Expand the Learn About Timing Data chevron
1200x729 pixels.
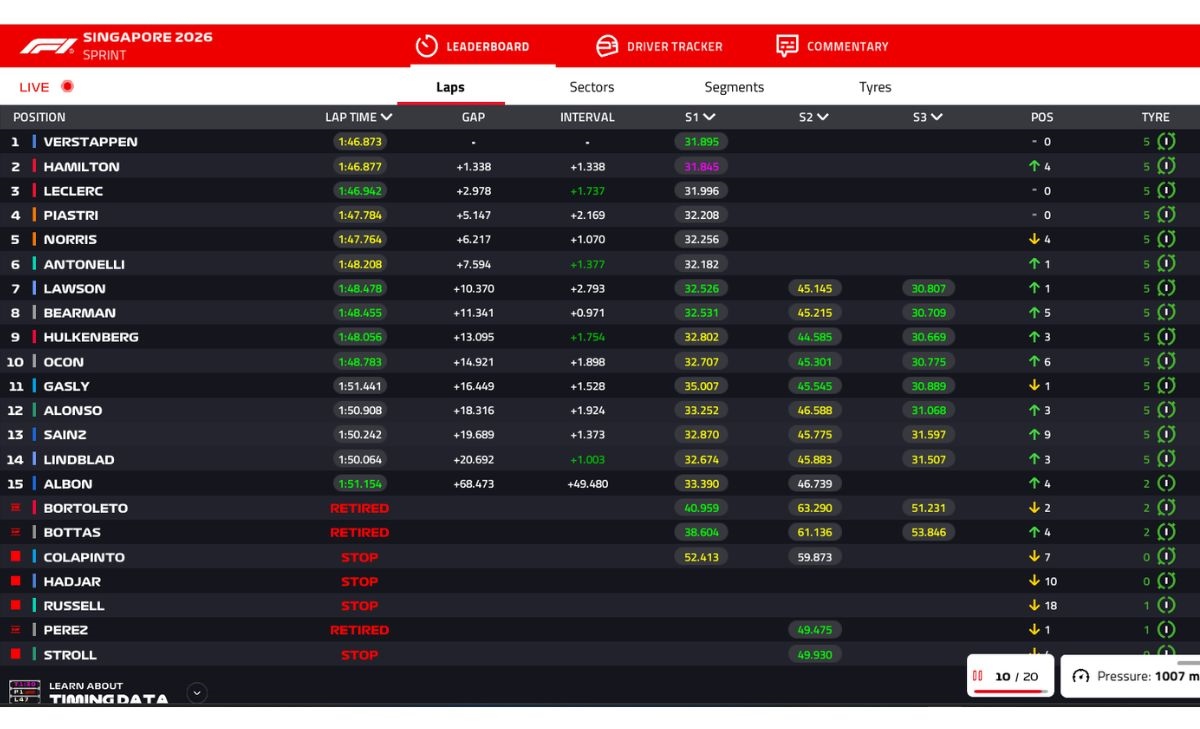click(197, 692)
